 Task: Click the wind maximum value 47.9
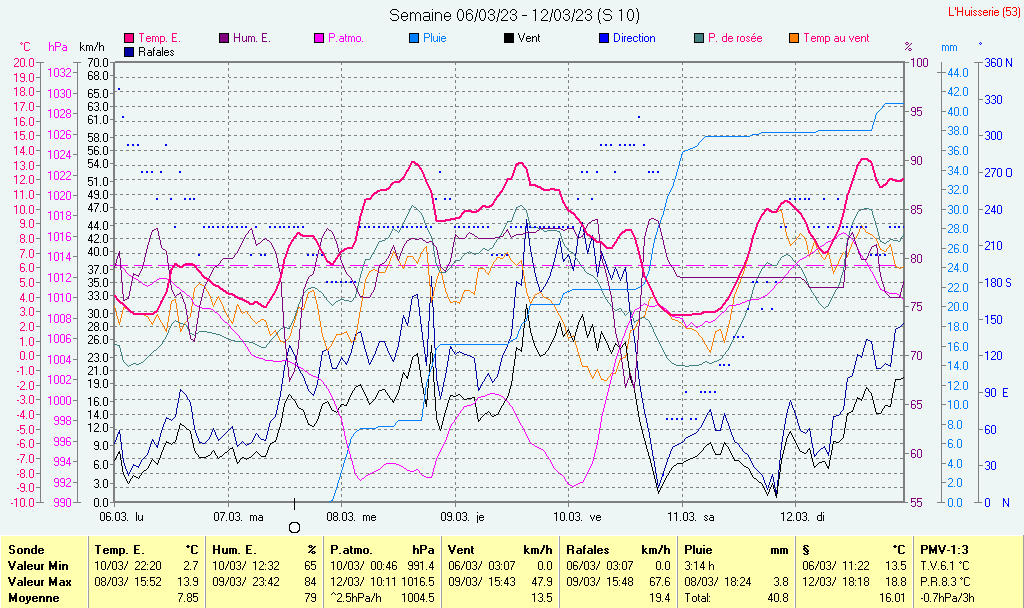coord(542,581)
